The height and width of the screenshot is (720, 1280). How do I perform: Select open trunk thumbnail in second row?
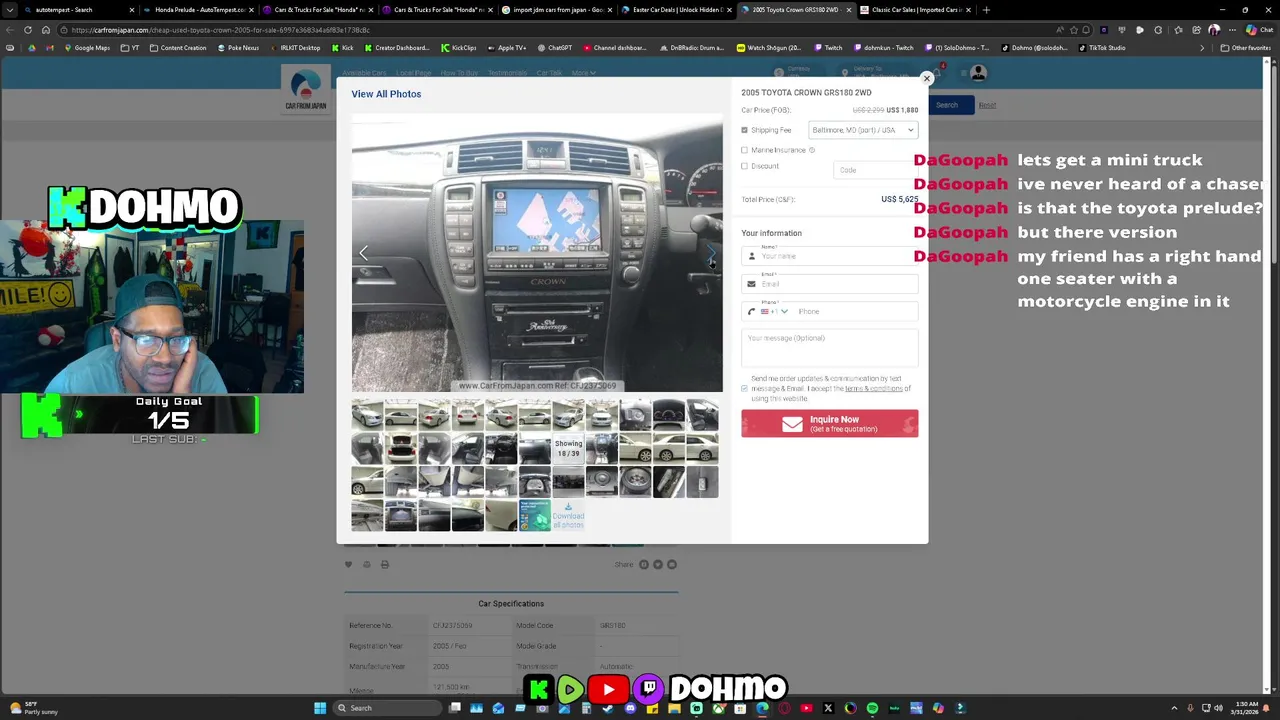401,449
